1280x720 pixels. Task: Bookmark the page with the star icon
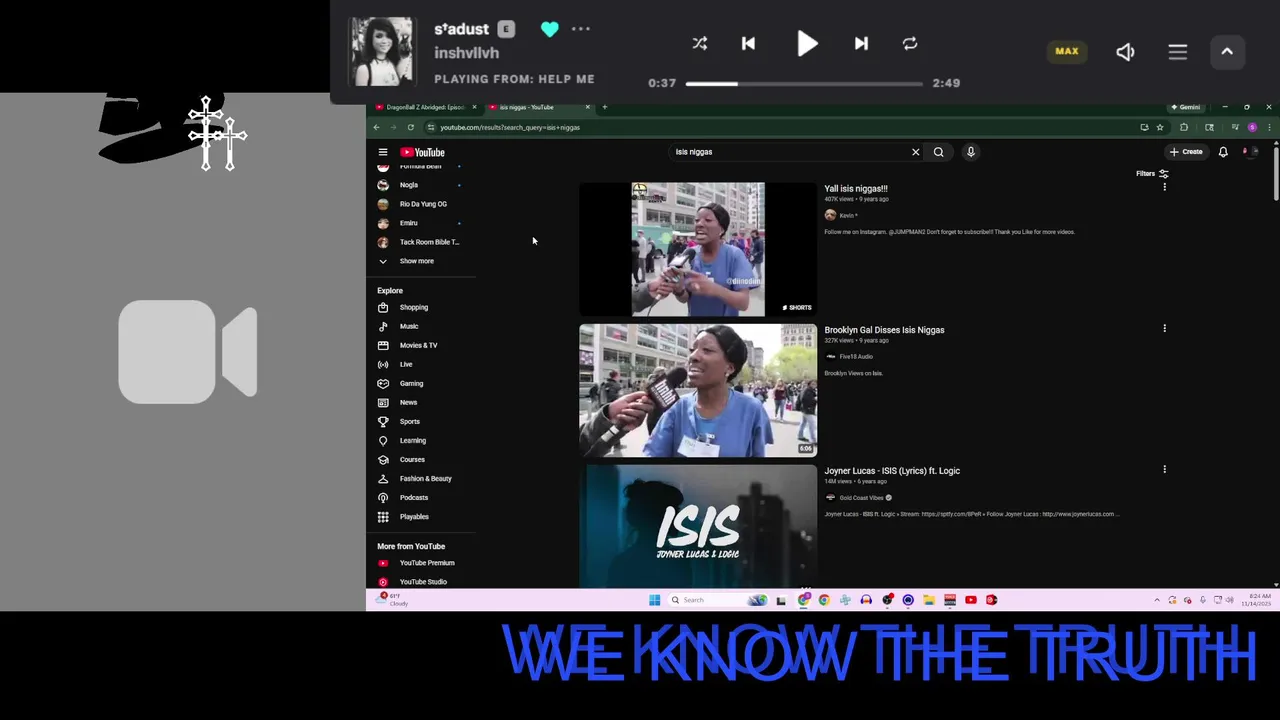point(1160,127)
